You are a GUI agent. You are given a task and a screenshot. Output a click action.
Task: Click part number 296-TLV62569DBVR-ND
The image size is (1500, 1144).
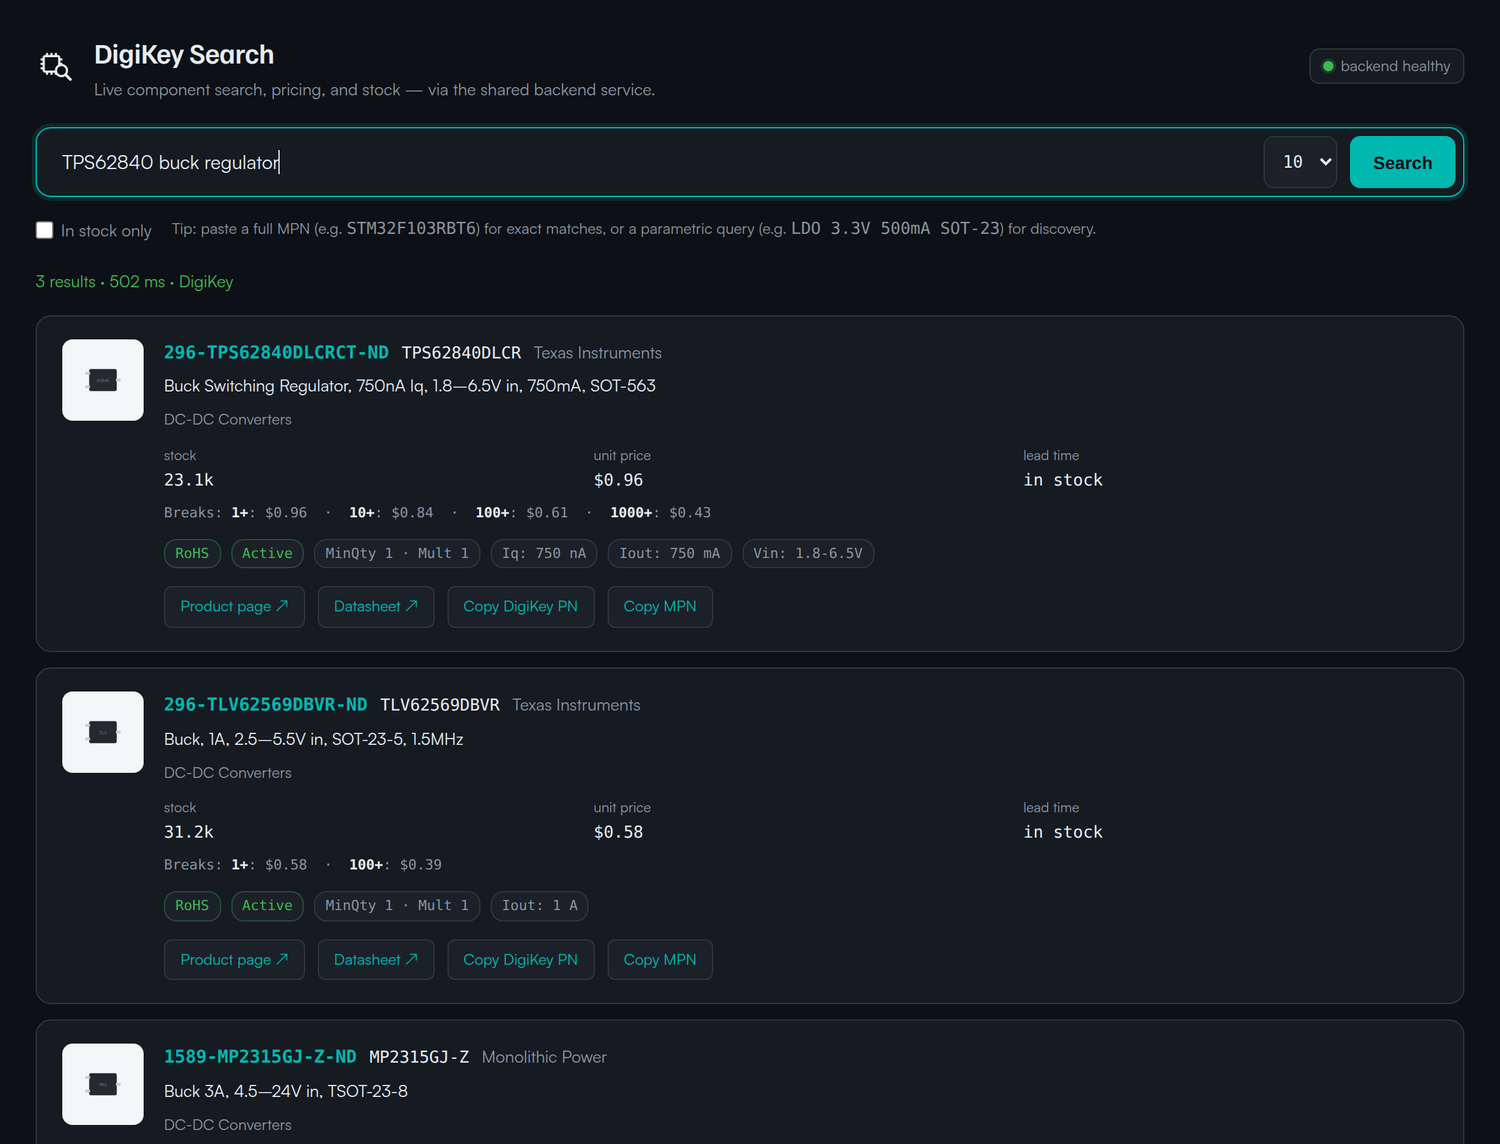coord(265,705)
